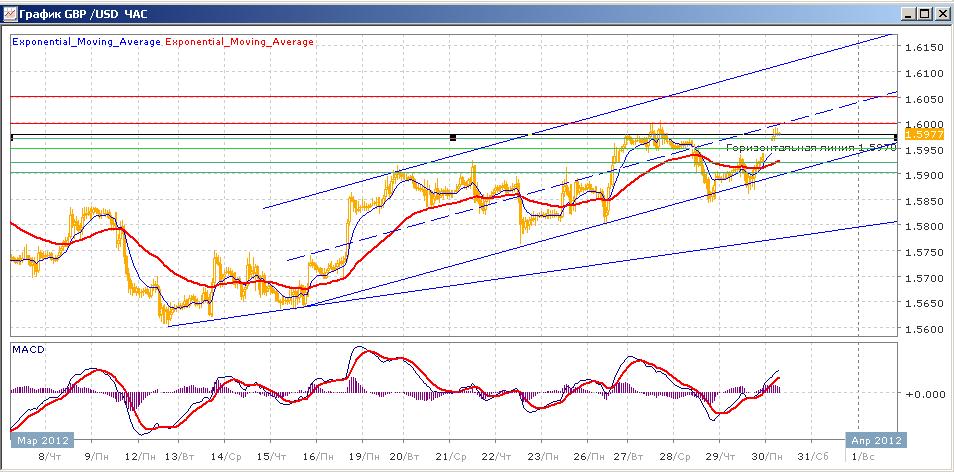Maximize the GBP/USD chart window

coord(924,14)
